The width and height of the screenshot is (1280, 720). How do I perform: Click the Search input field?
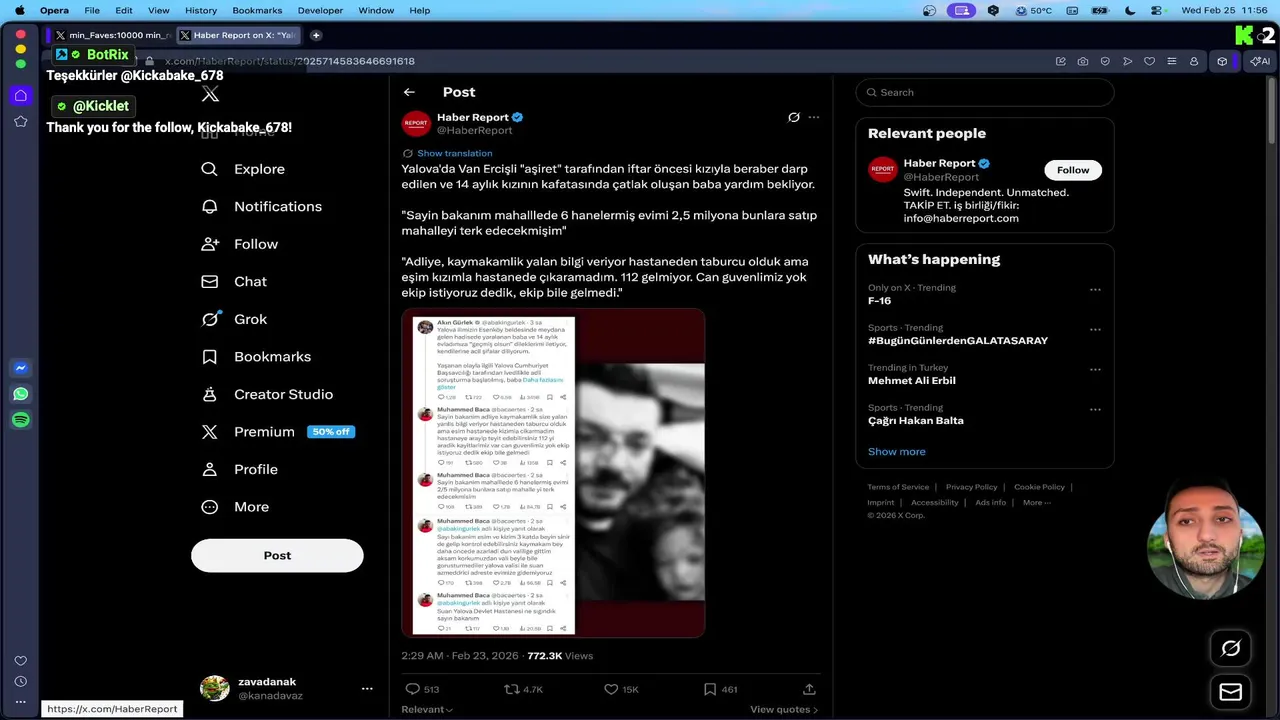tap(985, 92)
